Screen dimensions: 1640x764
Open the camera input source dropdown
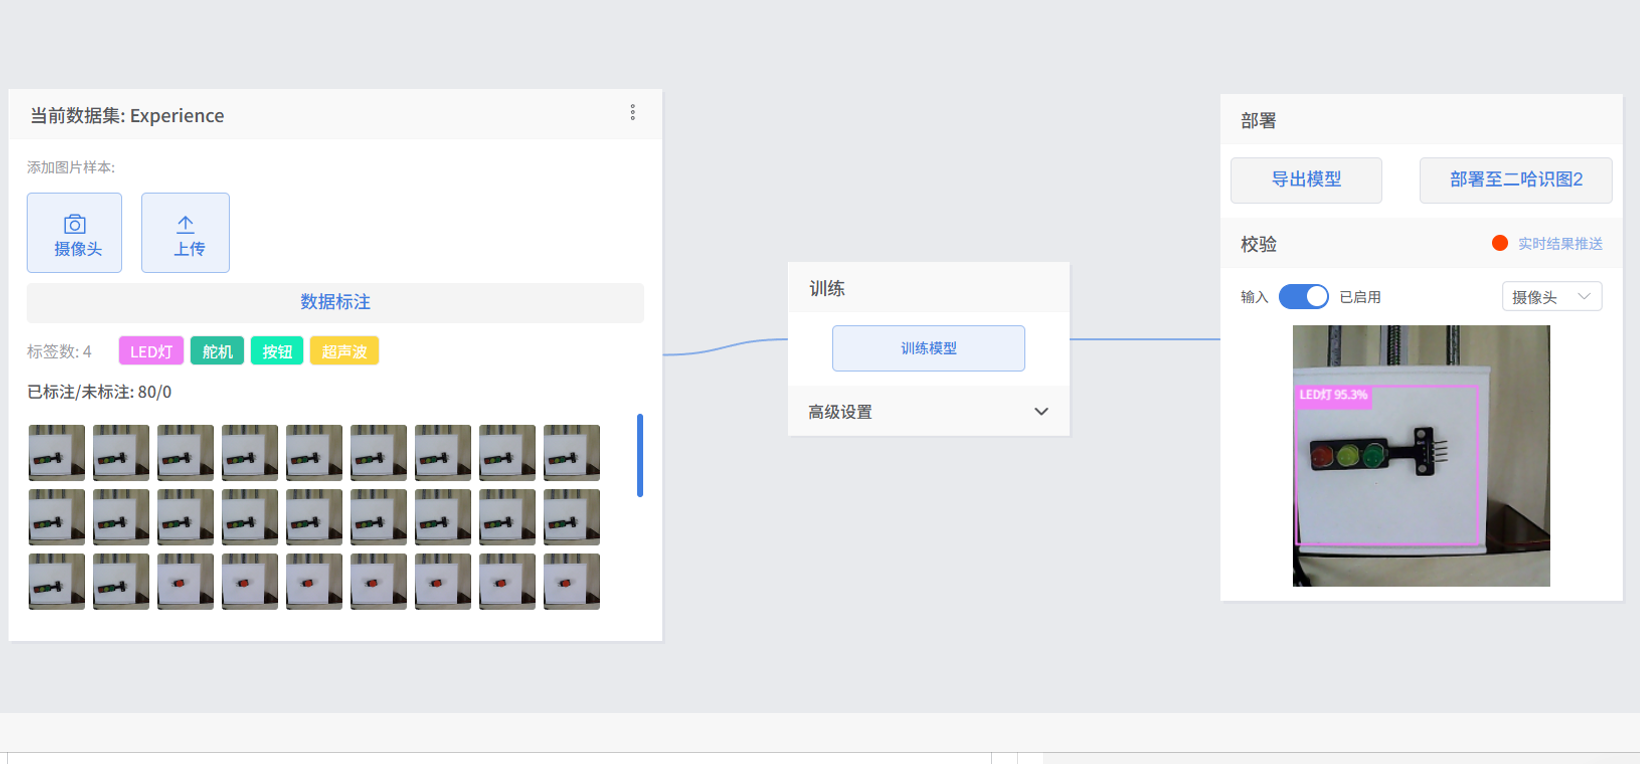point(1551,297)
